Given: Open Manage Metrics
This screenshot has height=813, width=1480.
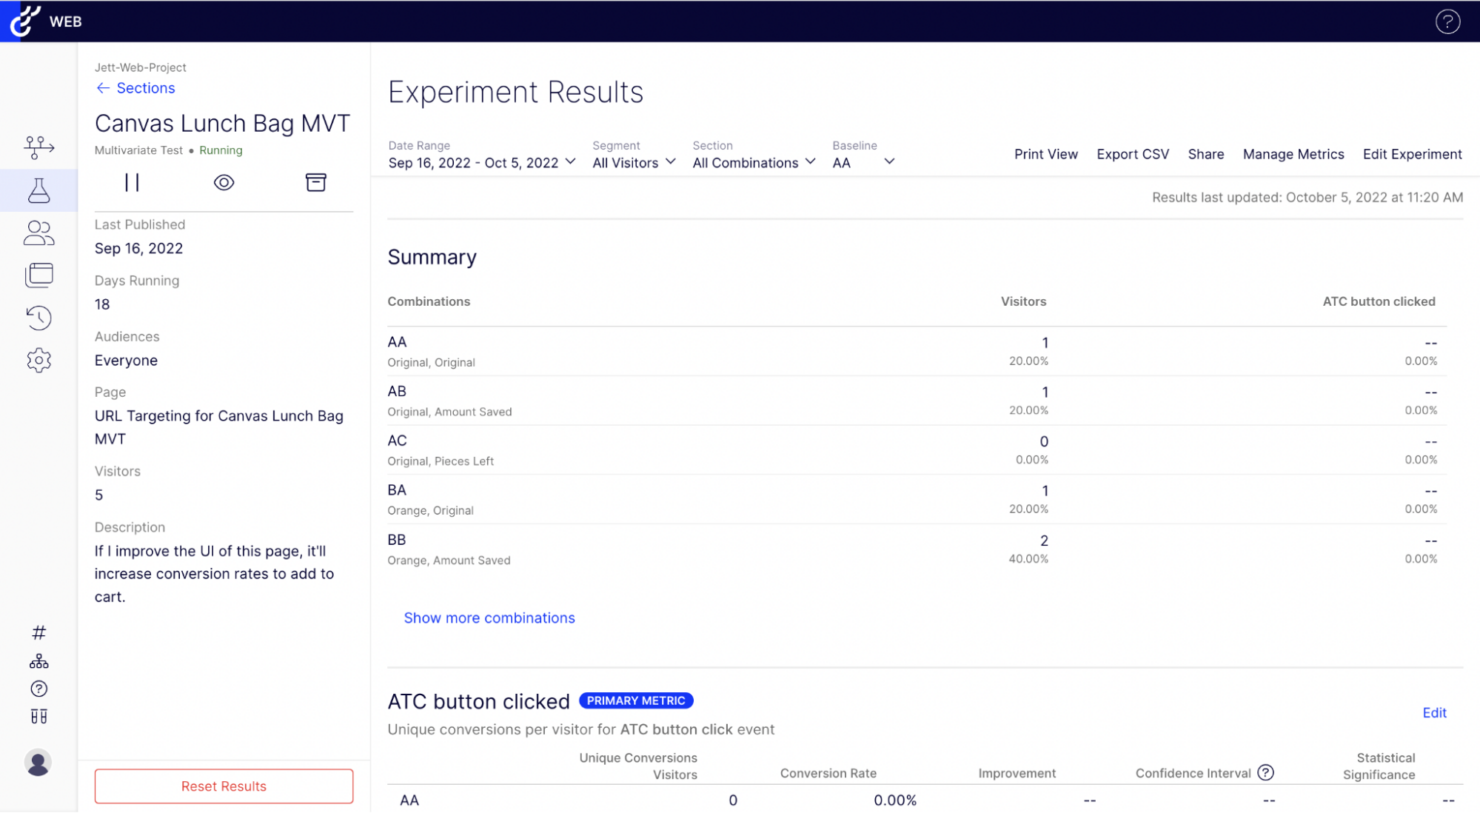Looking at the screenshot, I should coord(1293,154).
